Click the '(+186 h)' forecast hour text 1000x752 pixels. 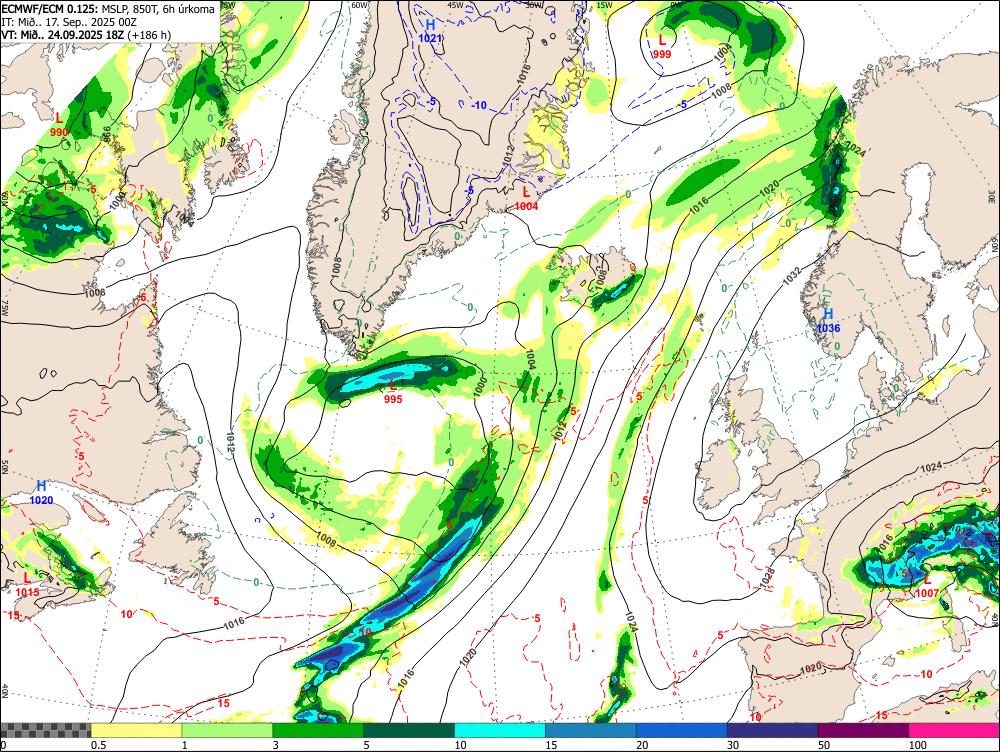(149, 34)
